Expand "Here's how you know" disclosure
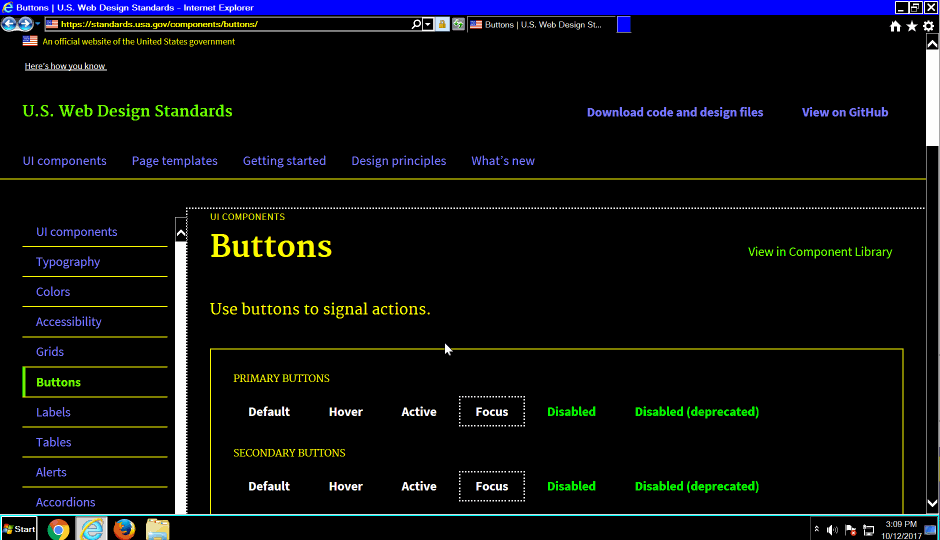The height and width of the screenshot is (540, 940). pyautogui.click(x=65, y=66)
